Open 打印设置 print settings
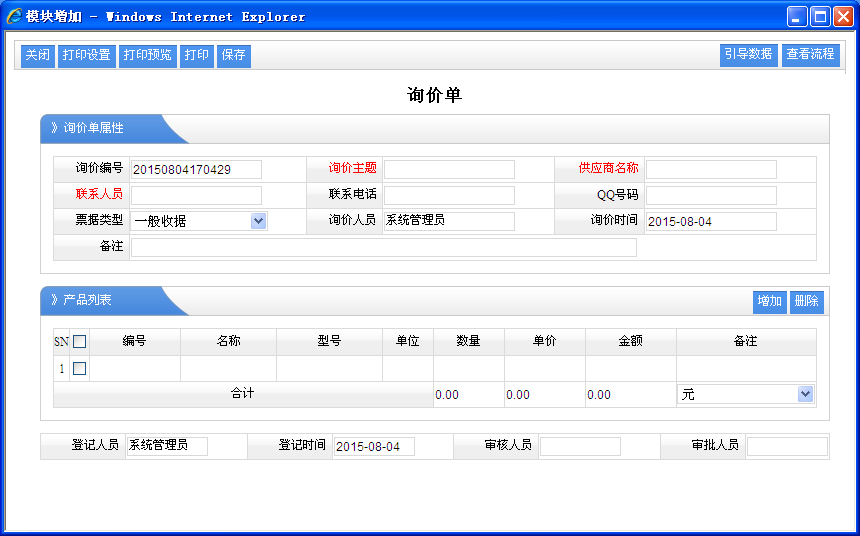860x536 pixels. [x=86, y=56]
